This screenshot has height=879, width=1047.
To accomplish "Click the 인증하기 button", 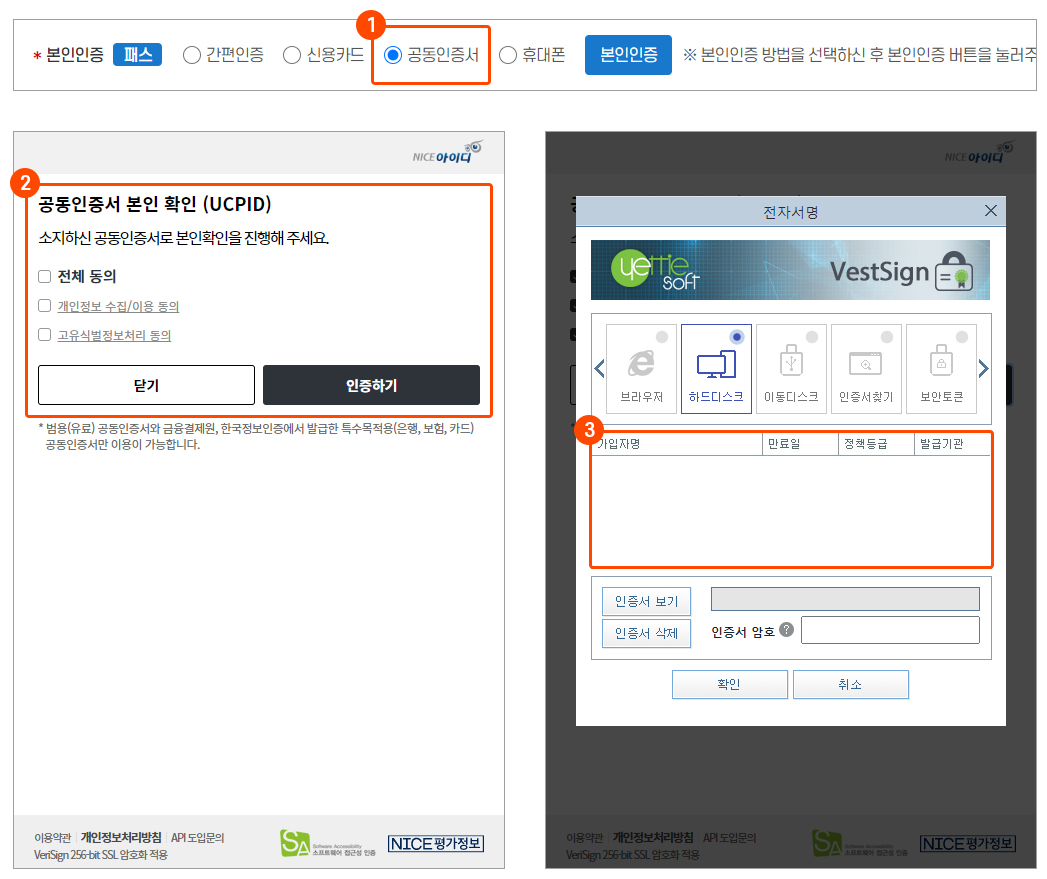I will [371, 385].
